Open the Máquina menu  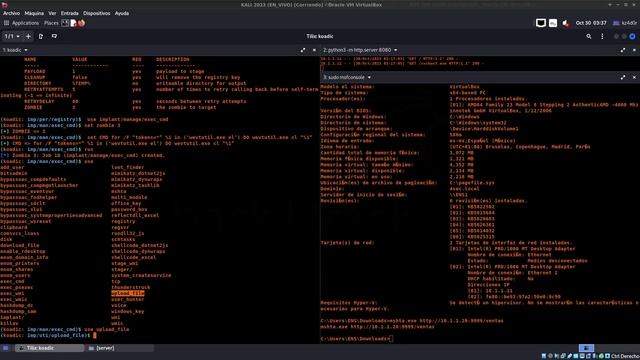pos(34,13)
